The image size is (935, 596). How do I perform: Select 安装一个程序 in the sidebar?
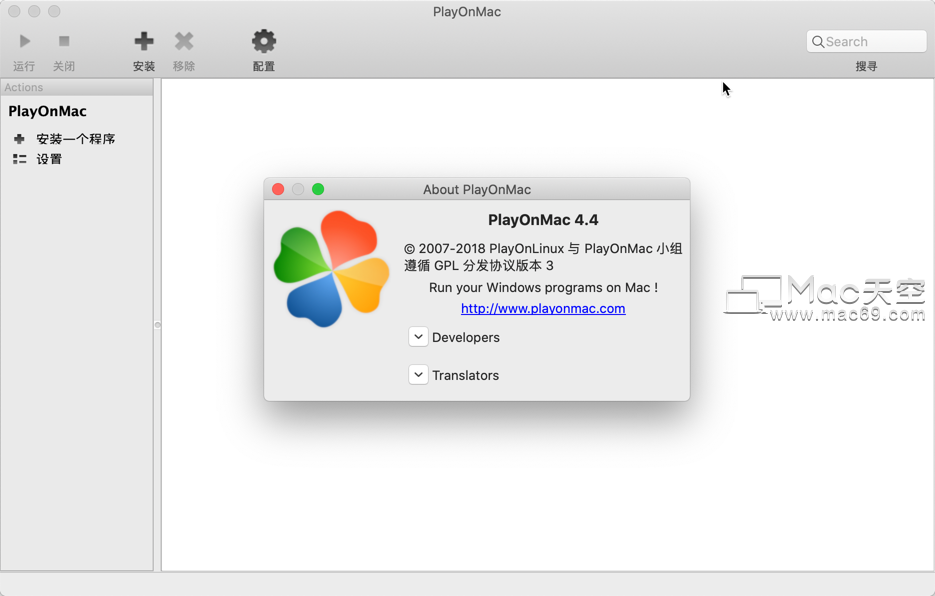click(x=76, y=139)
